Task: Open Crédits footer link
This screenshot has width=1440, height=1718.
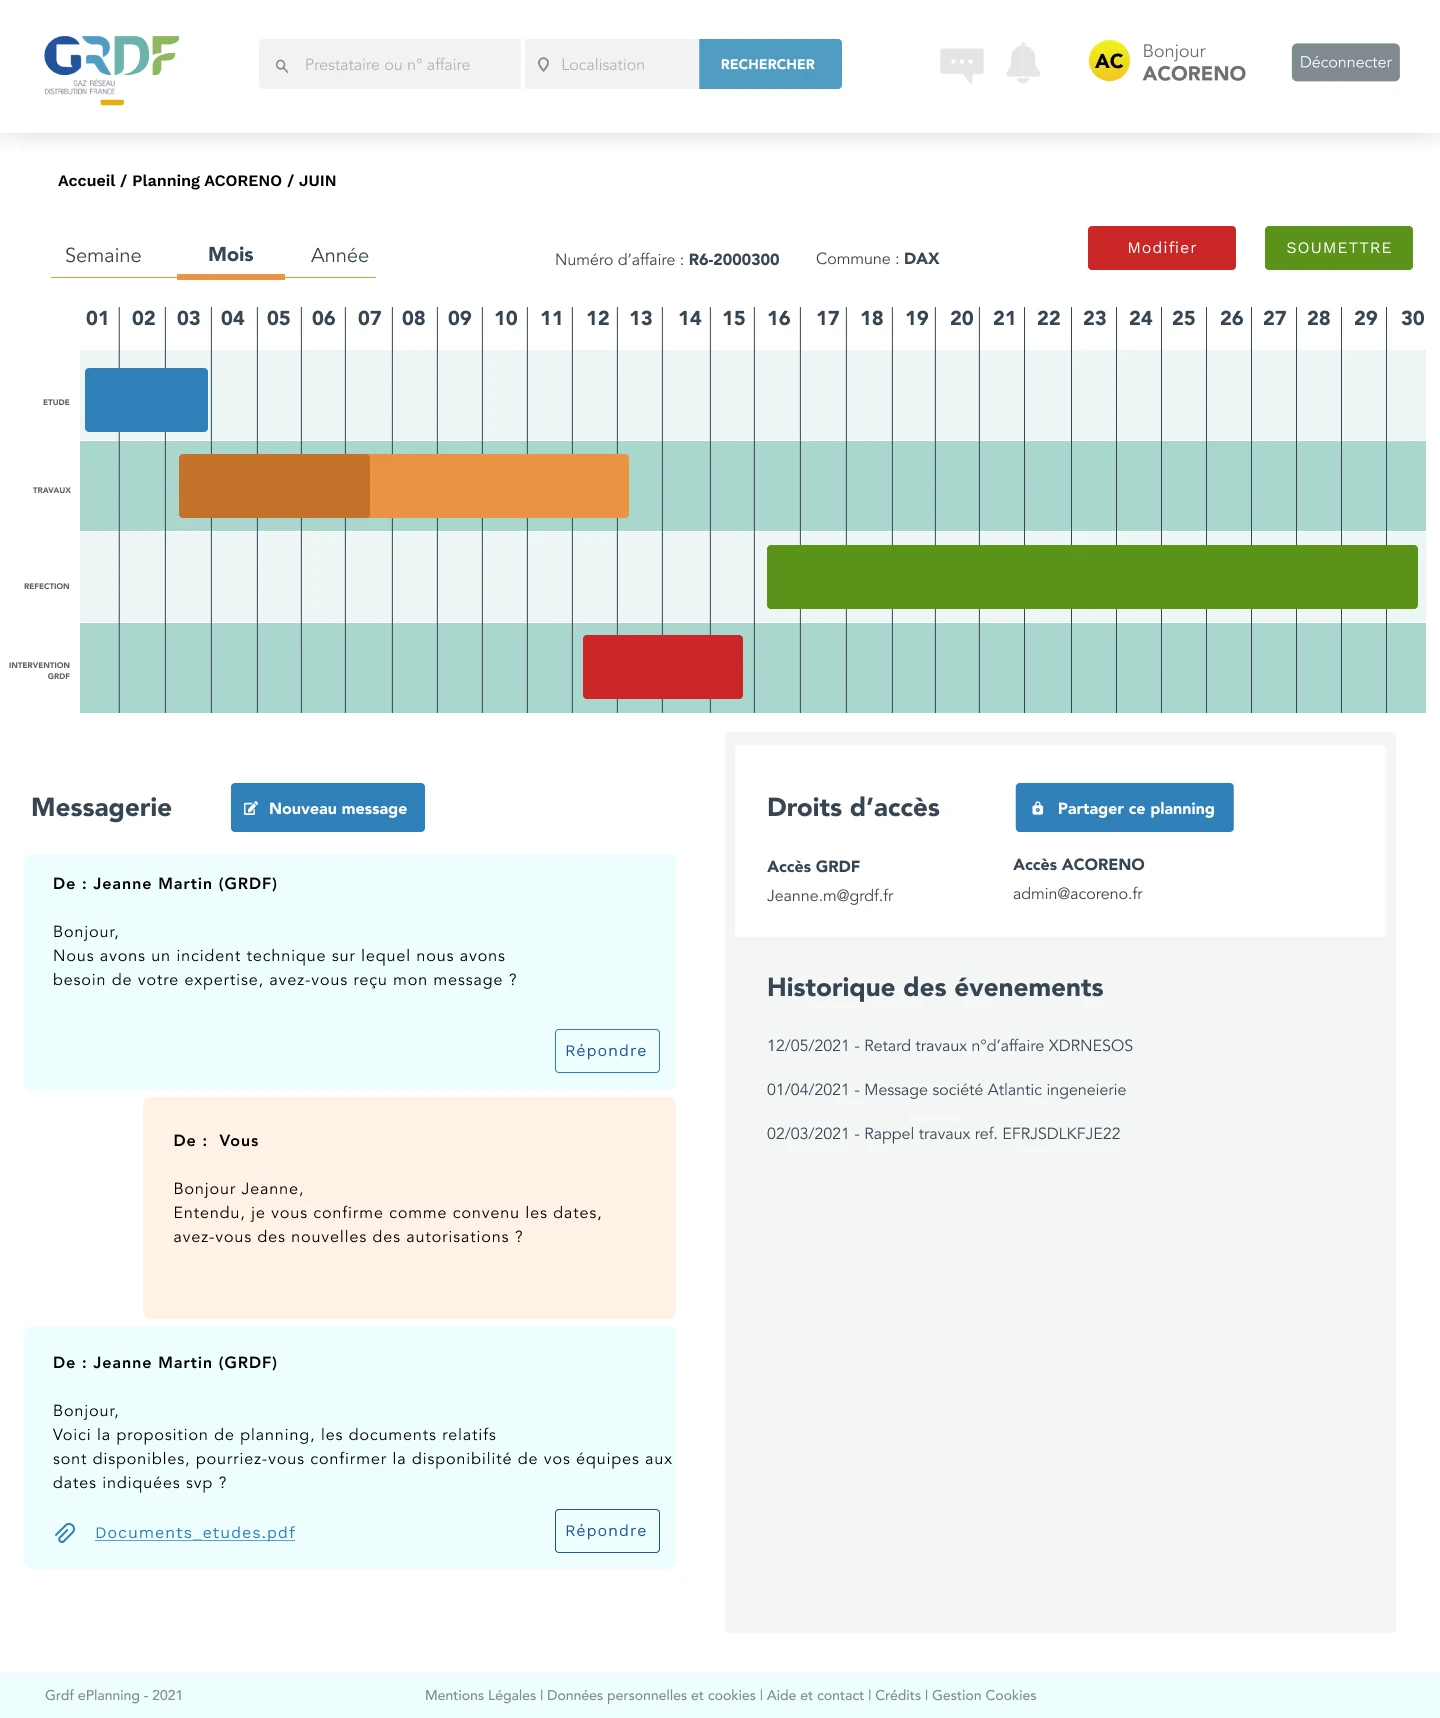Action: point(898,1696)
